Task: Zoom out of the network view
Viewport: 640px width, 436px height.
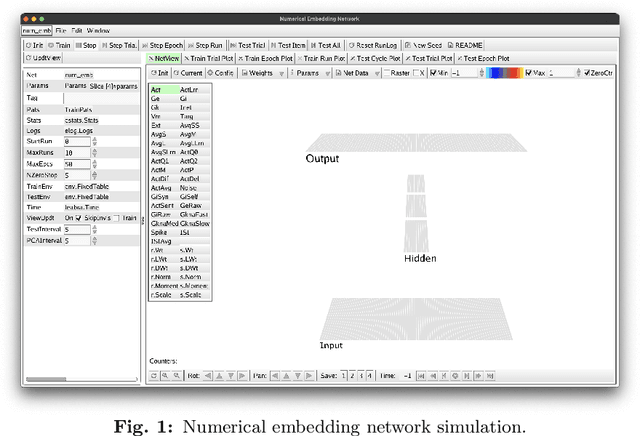Action: 176,376
